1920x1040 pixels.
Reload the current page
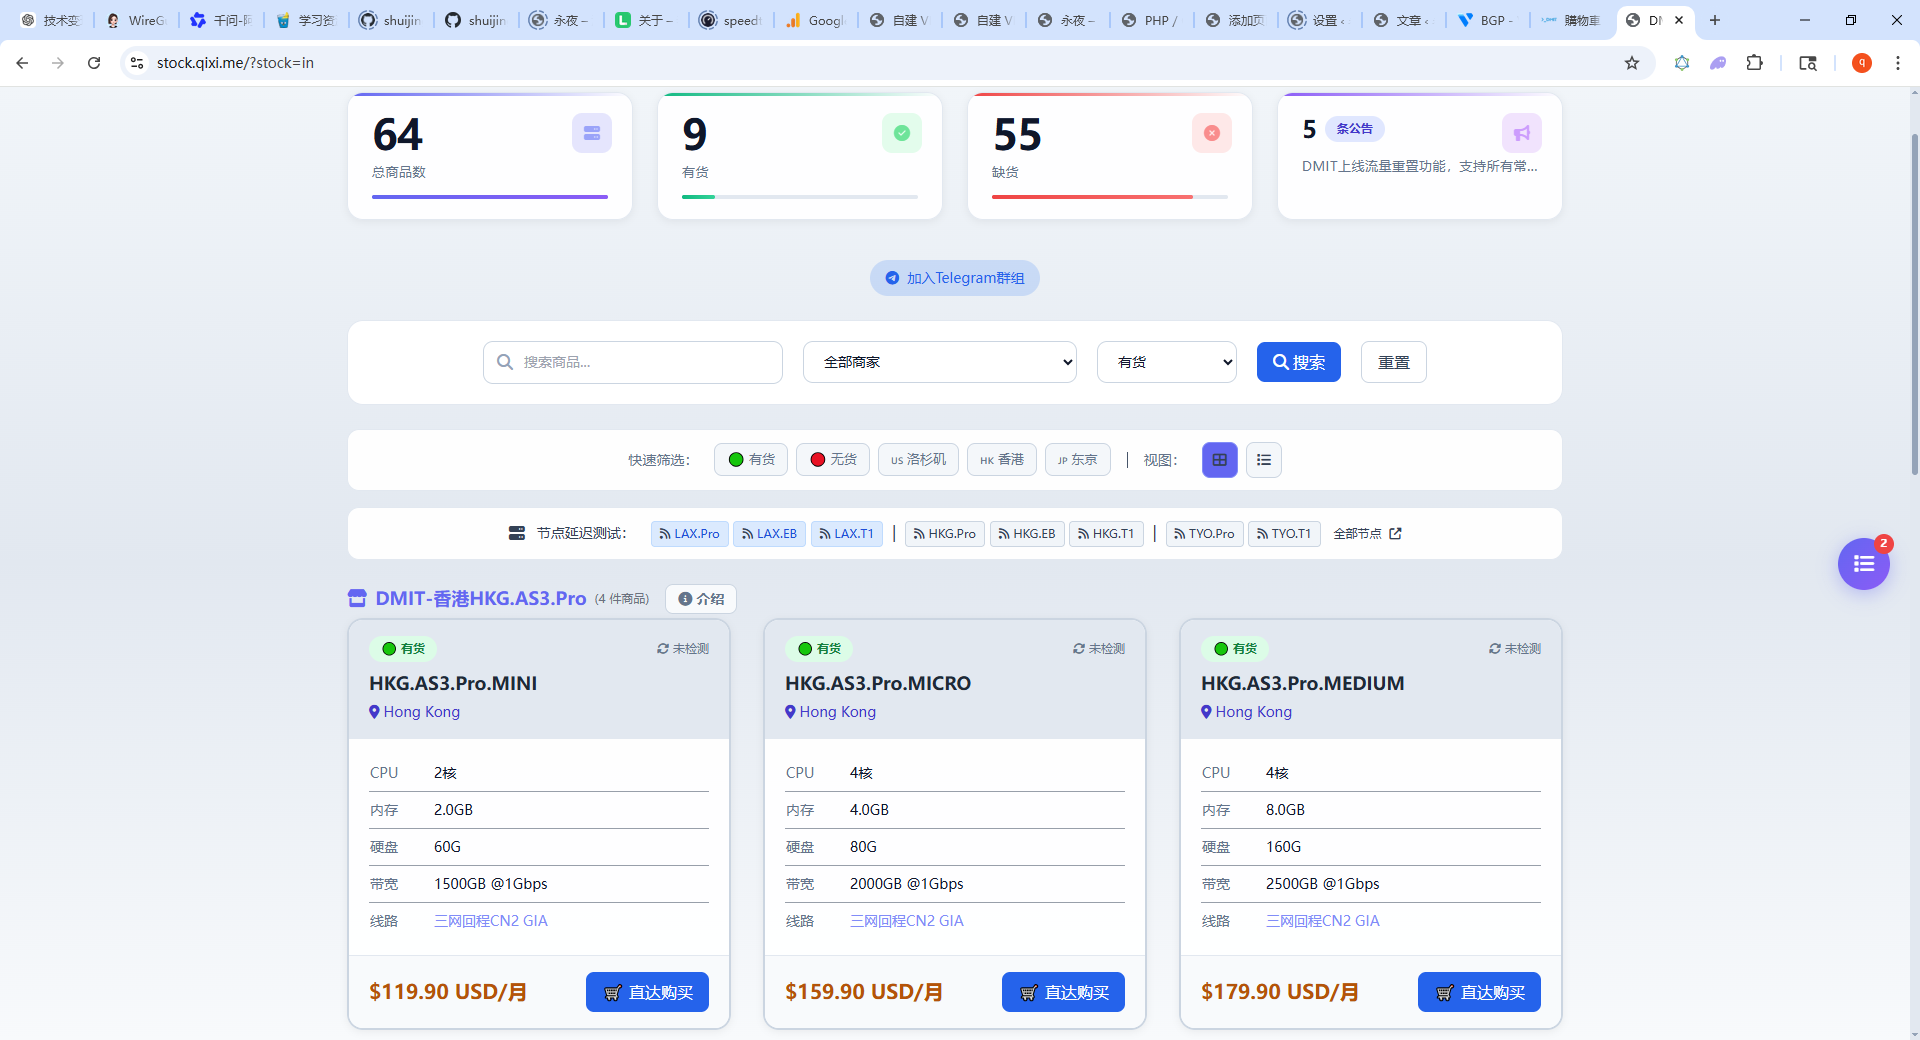point(94,63)
